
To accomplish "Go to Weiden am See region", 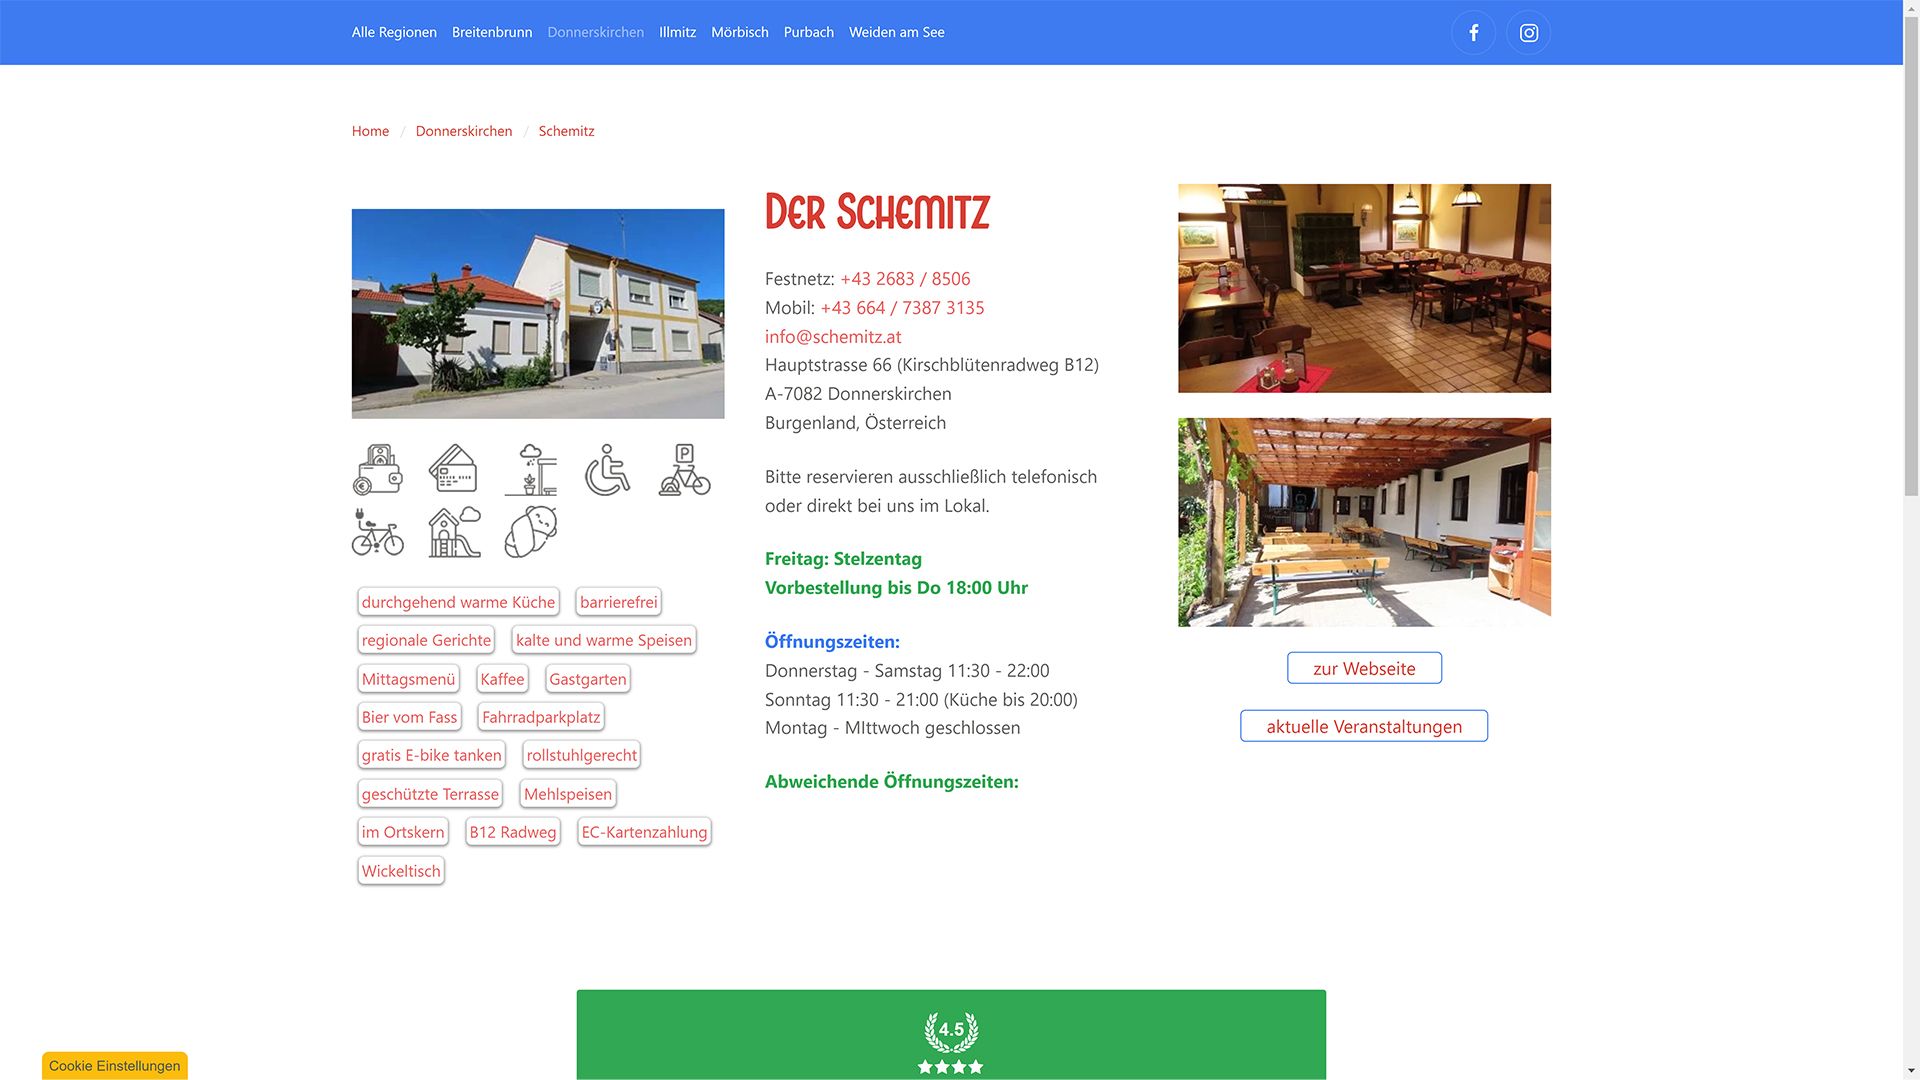I will coord(896,32).
